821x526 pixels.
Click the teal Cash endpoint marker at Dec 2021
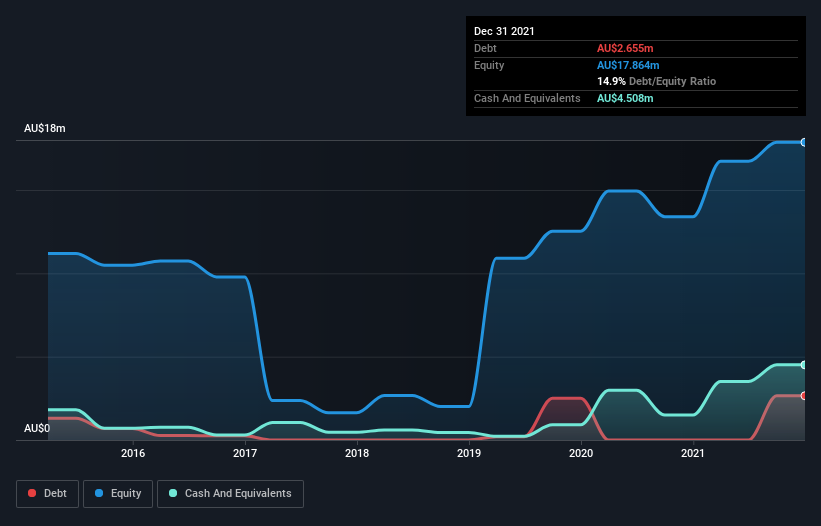[x=804, y=365]
